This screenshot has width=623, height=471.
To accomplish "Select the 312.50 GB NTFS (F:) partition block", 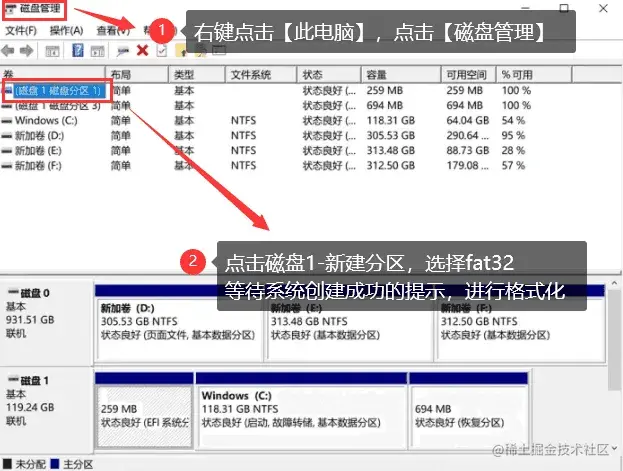I will [520, 322].
